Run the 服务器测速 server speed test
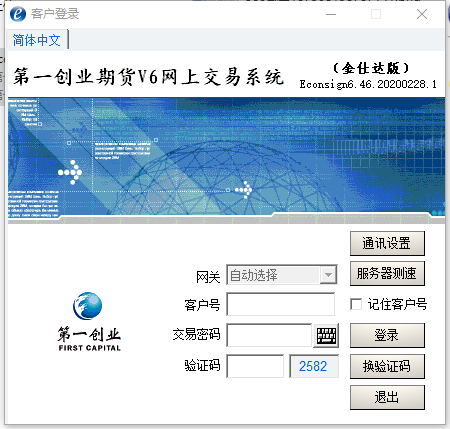Viewport: 450px width, 429px height. (387, 274)
